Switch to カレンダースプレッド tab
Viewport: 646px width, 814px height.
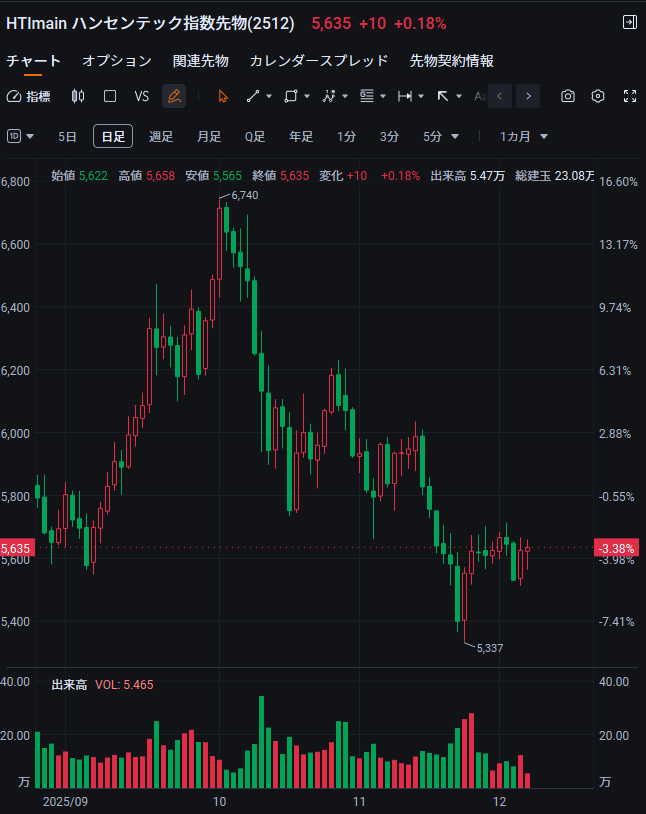[x=319, y=61]
